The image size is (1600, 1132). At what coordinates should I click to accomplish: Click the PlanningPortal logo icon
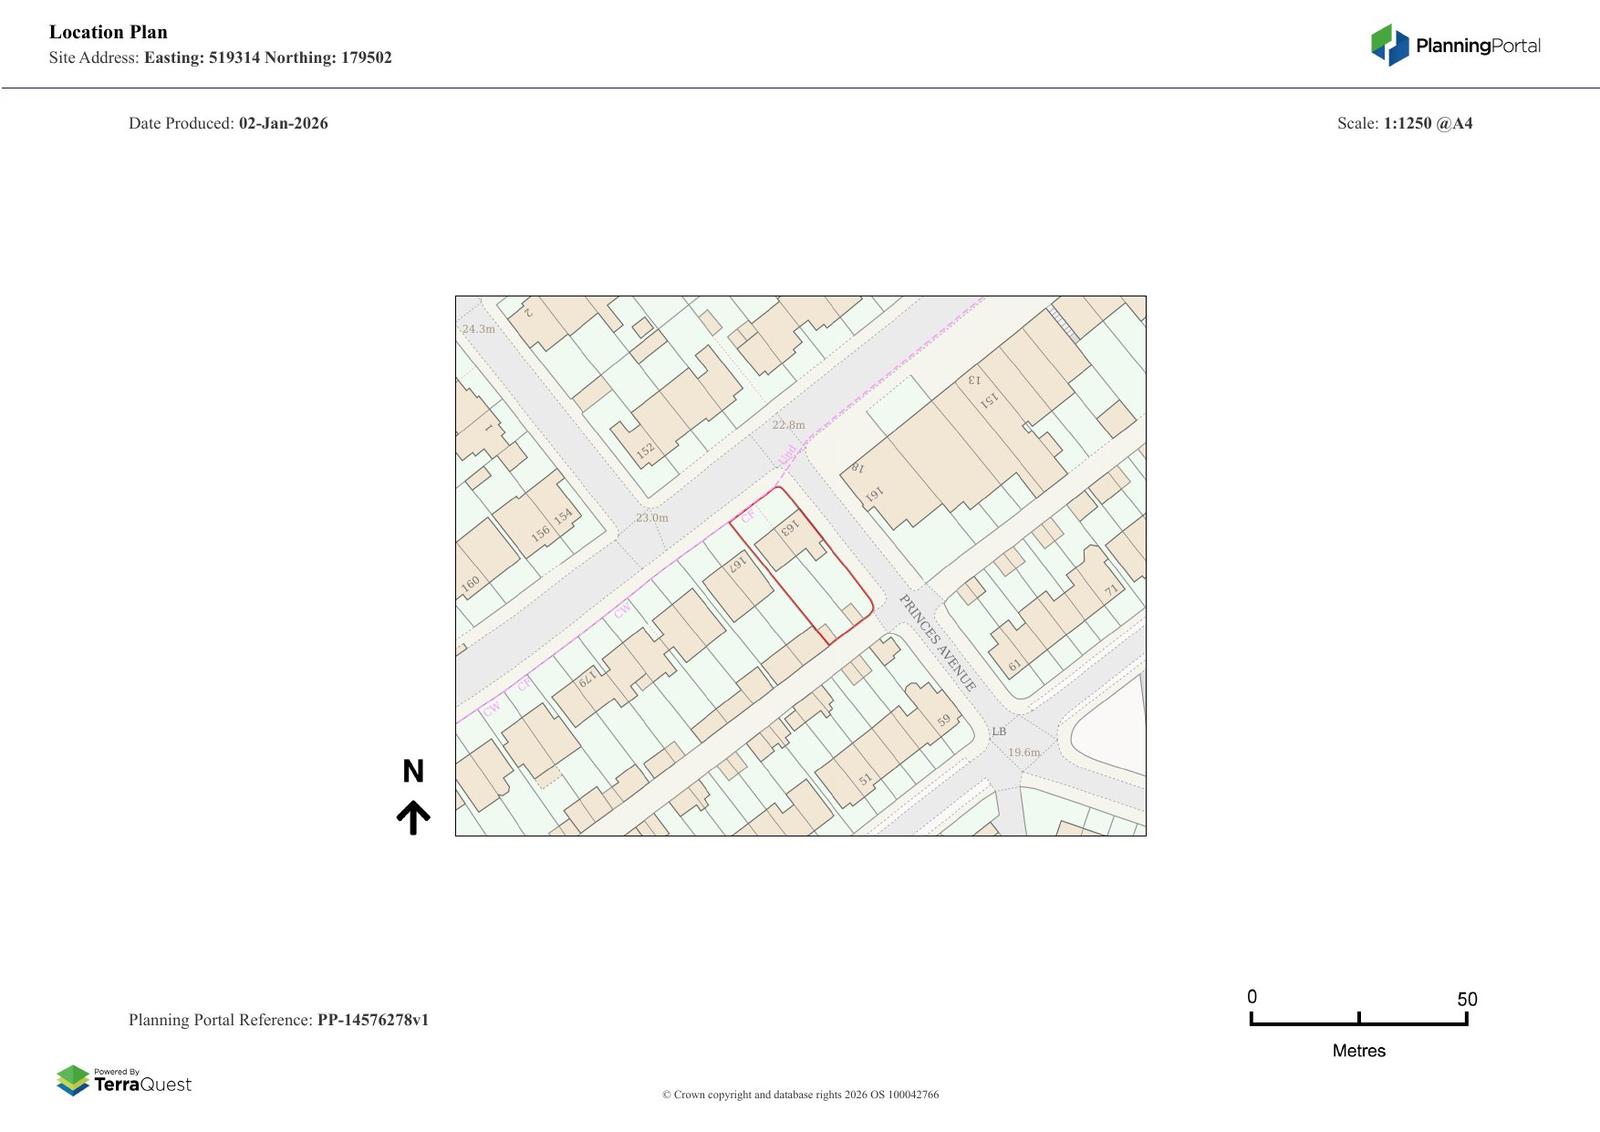click(x=1389, y=45)
